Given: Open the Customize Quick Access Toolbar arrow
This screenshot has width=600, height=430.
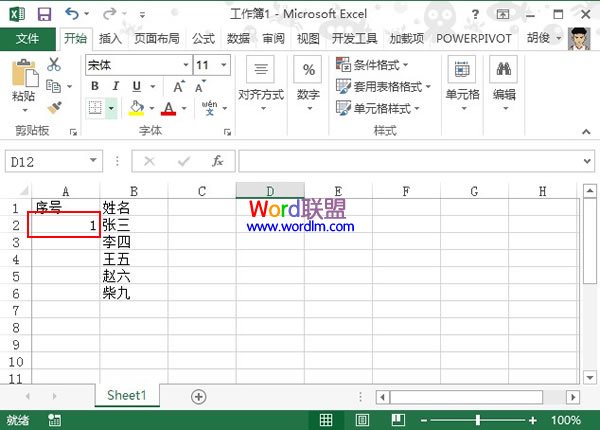Looking at the screenshot, I should coord(142,15).
